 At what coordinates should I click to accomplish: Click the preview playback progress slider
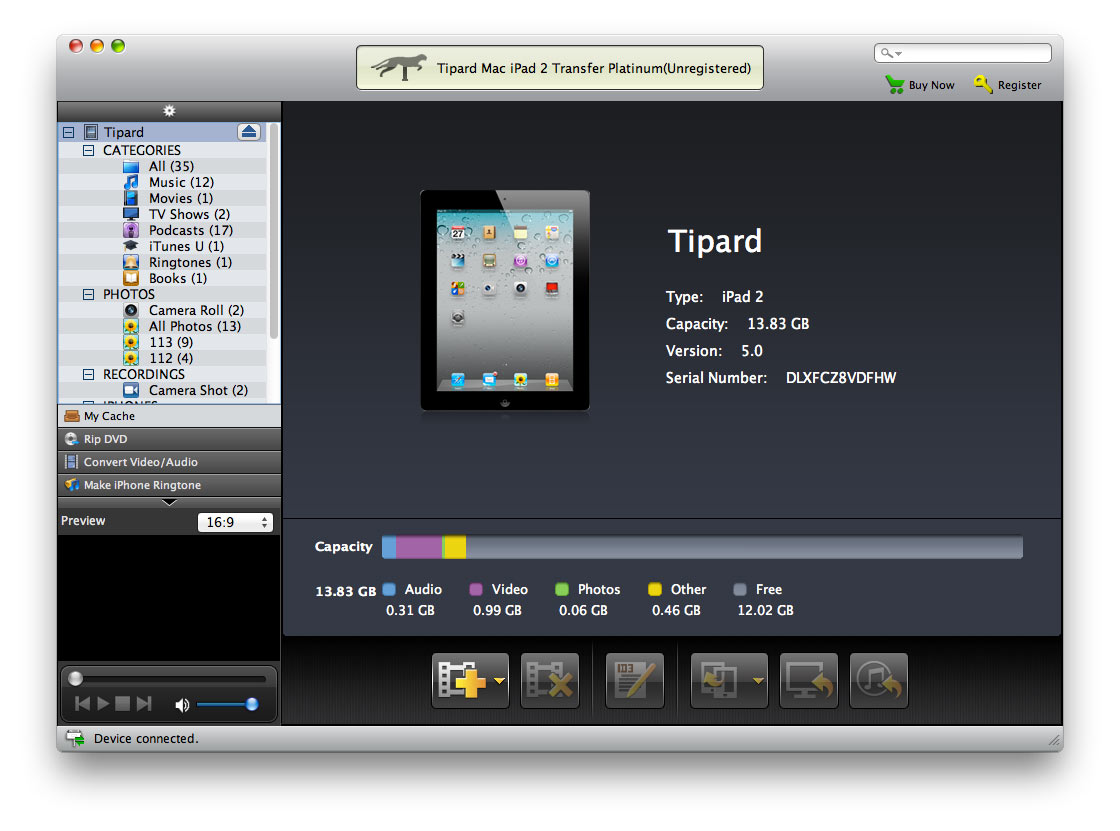pyautogui.click(x=169, y=678)
